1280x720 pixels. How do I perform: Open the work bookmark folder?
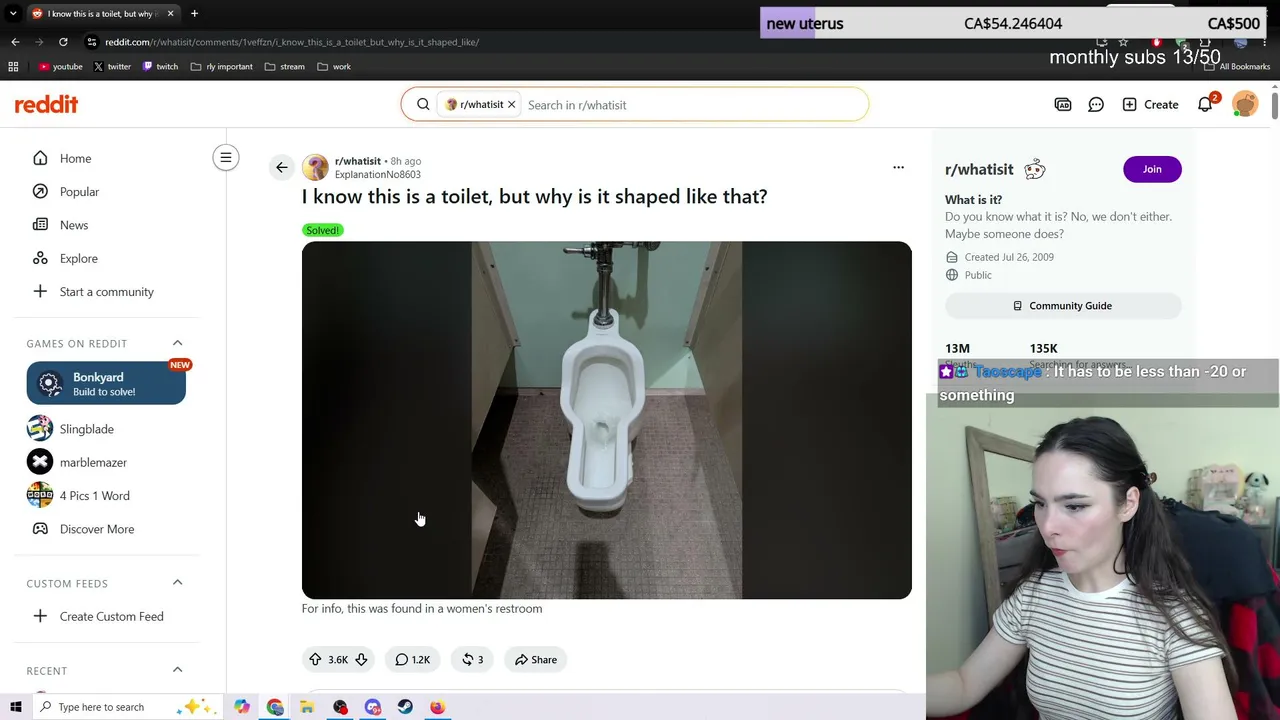tap(334, 66)
